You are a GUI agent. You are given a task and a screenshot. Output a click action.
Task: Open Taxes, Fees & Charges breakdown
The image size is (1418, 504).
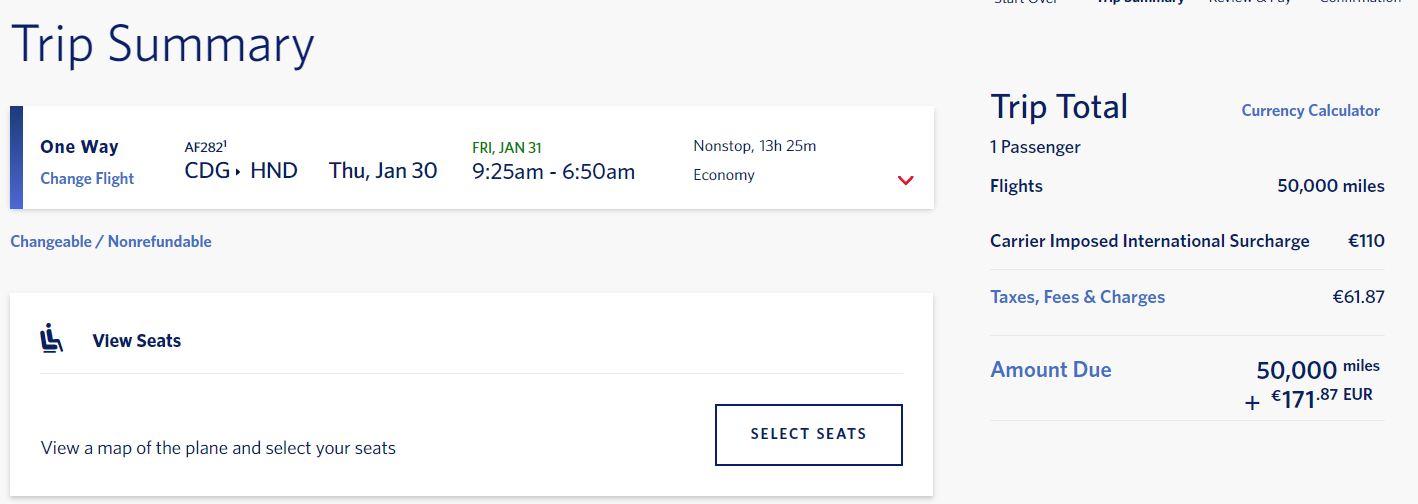pos(1077,297)
